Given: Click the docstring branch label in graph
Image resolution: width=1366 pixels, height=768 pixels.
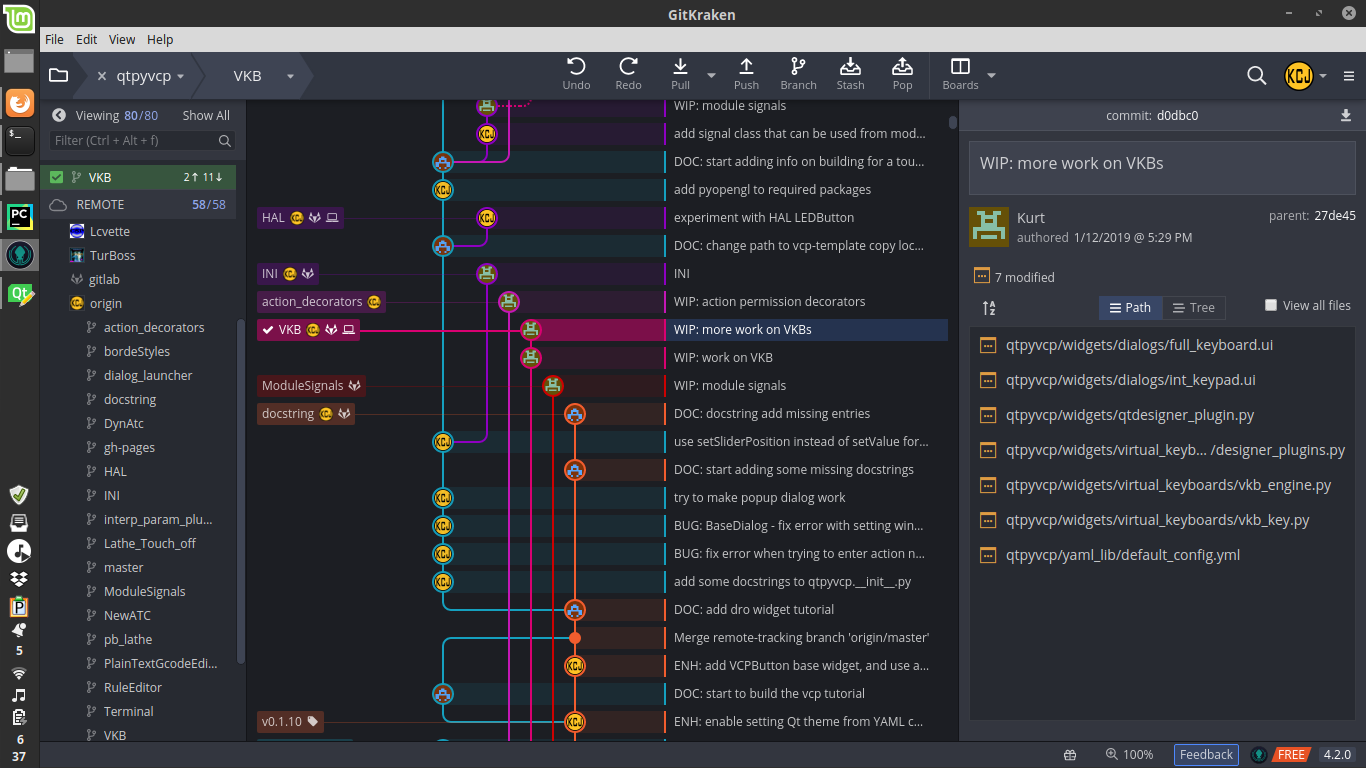Looking at the screenshot, I should [x=305, y=413].
